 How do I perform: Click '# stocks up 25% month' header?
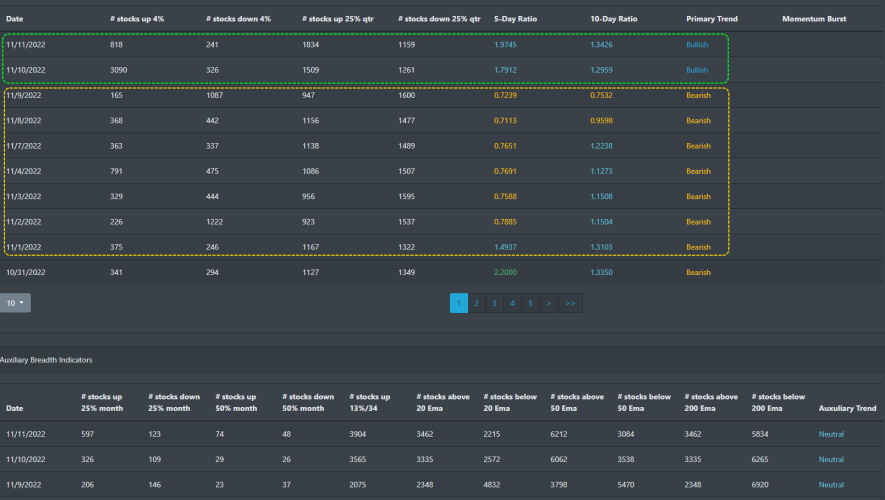tap(102, 402)
